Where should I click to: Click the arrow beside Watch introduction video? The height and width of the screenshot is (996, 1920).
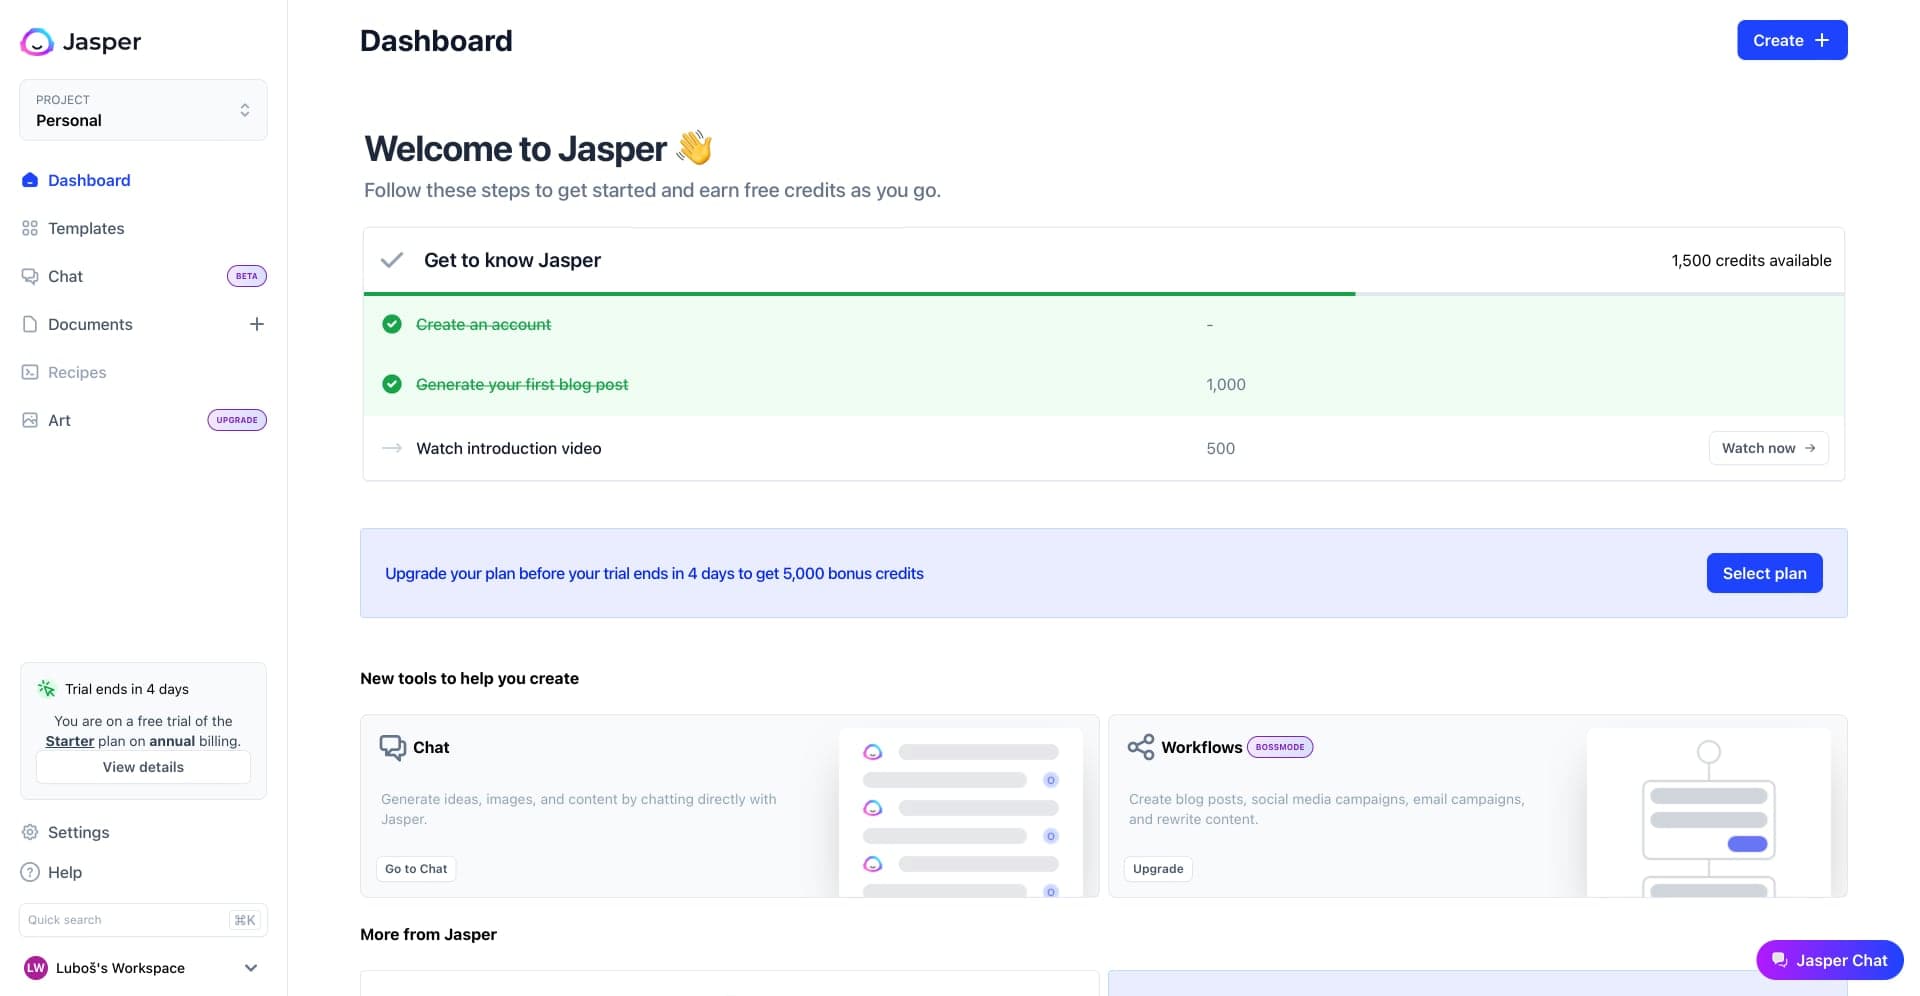392,448
